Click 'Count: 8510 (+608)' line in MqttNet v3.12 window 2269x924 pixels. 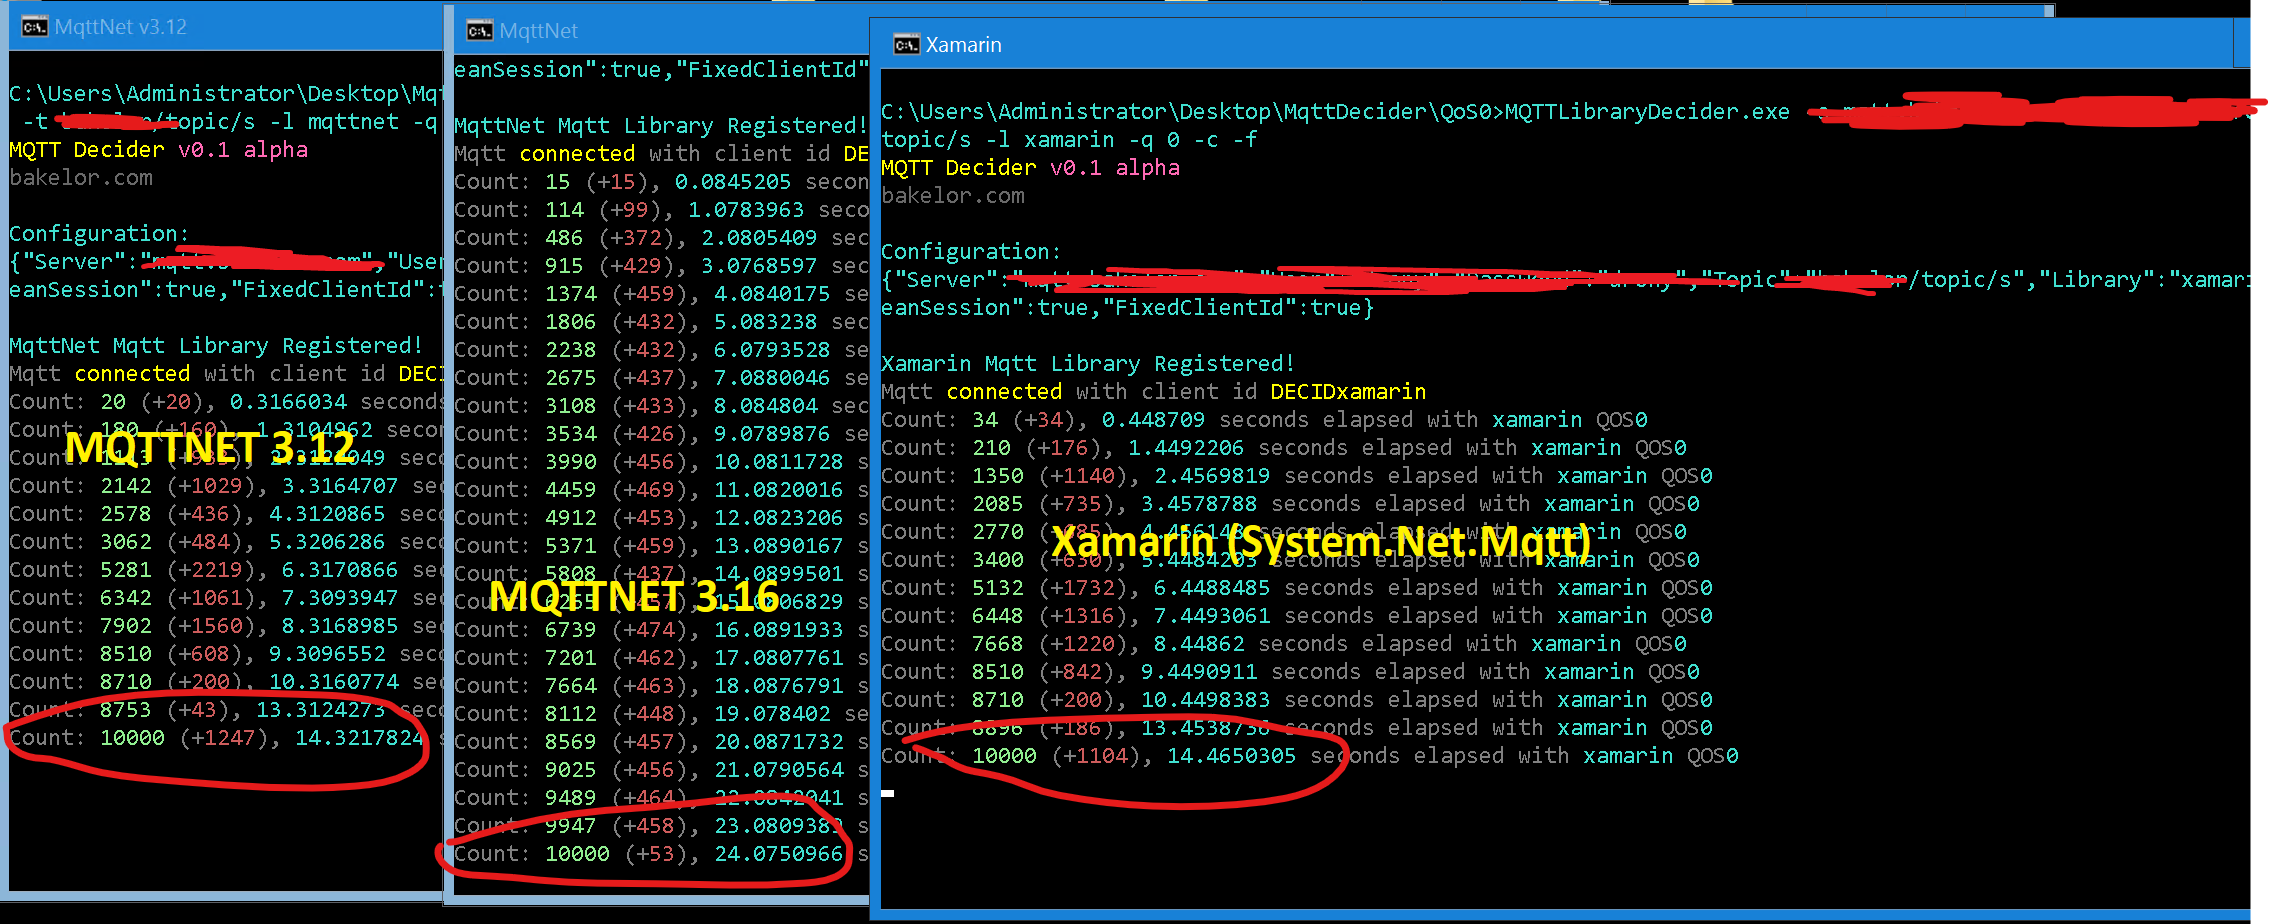tap(225, 654)
